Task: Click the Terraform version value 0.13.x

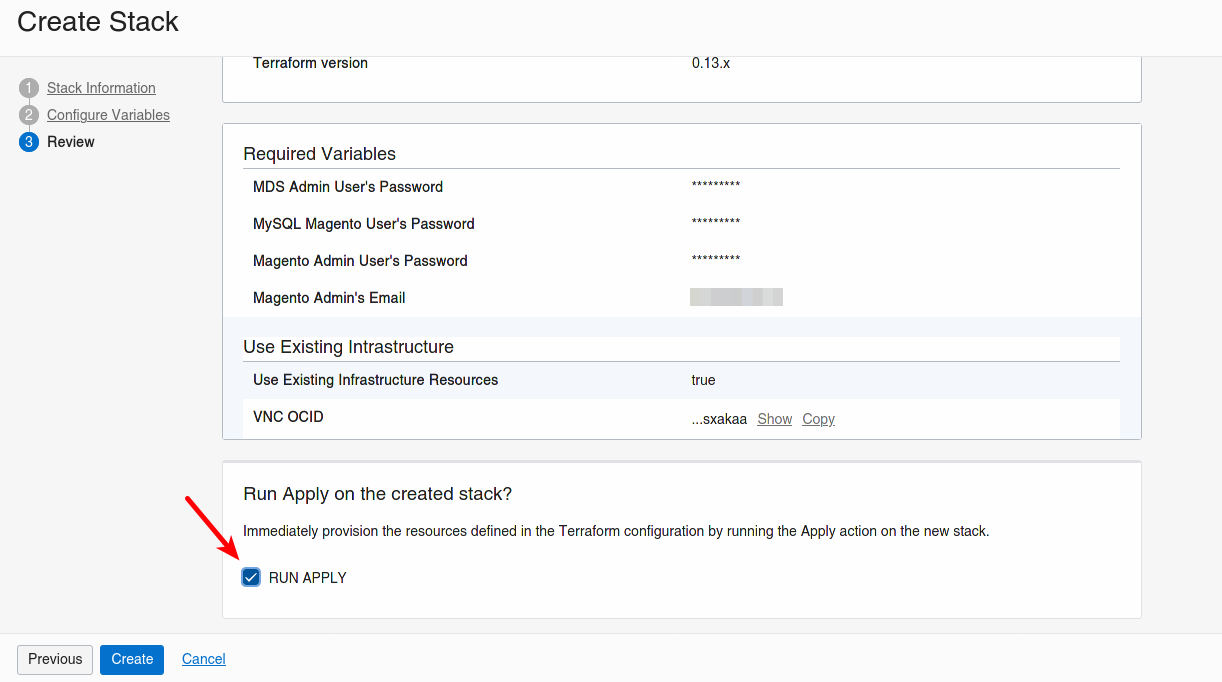Action: coord(711,63)
